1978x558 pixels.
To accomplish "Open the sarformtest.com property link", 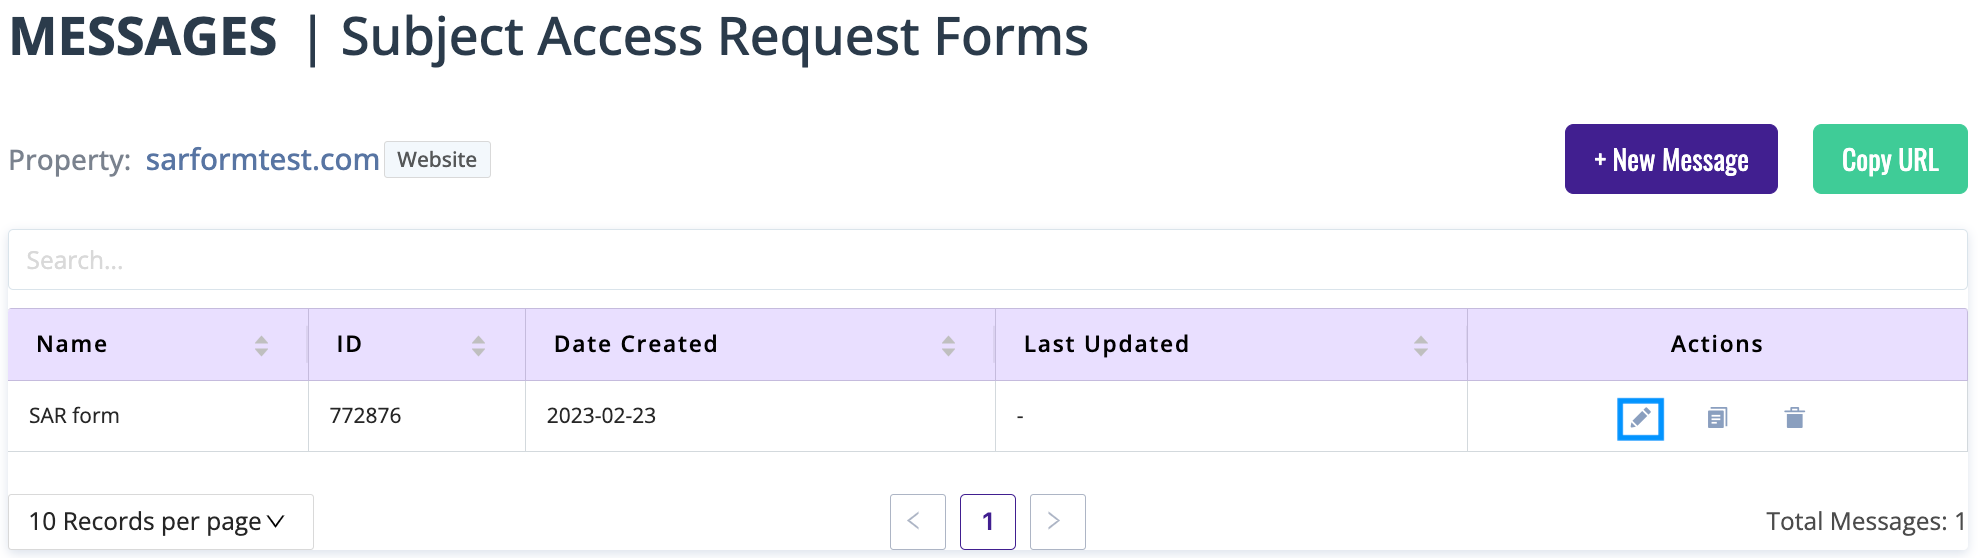I will [x=262, y=160].
